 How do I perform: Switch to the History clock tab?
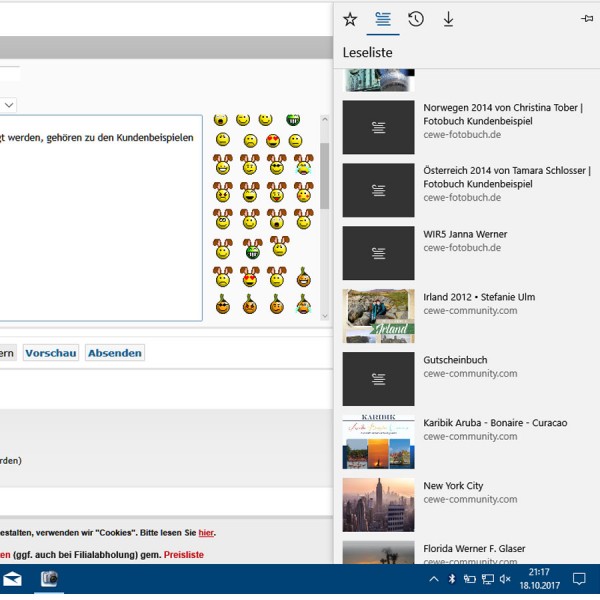coord(416,19)
